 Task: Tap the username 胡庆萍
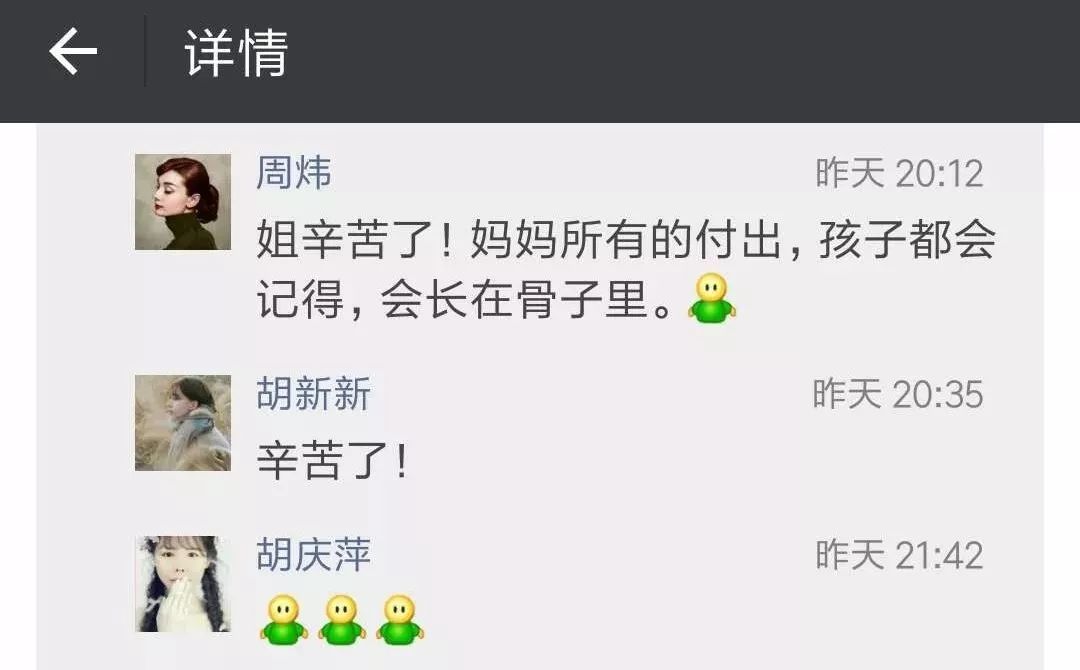(x=313, y=554)
